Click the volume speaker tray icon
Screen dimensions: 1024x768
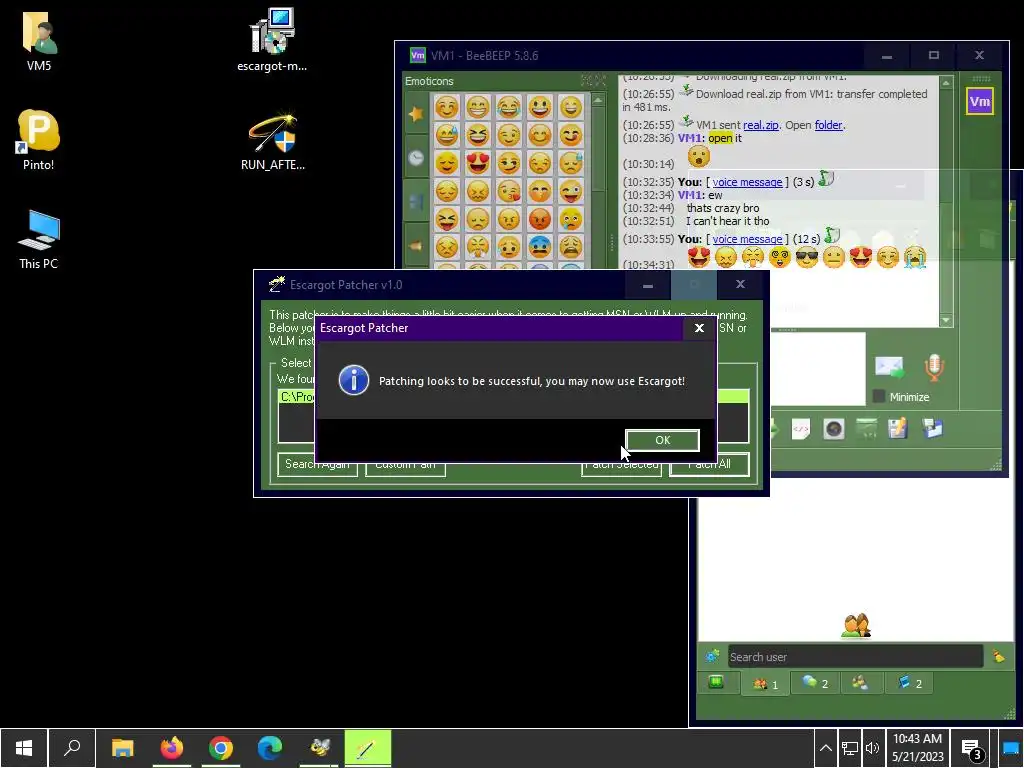point(872,748)
